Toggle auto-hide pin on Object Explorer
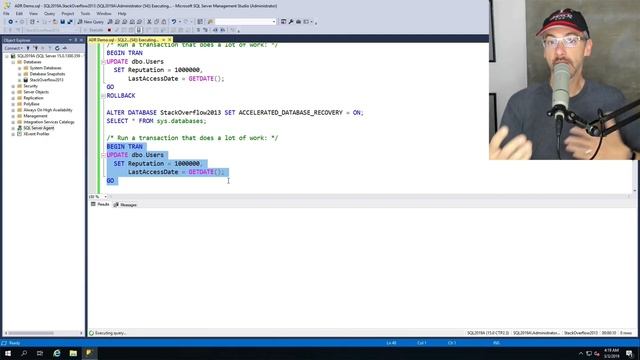 tap(76, 40)
